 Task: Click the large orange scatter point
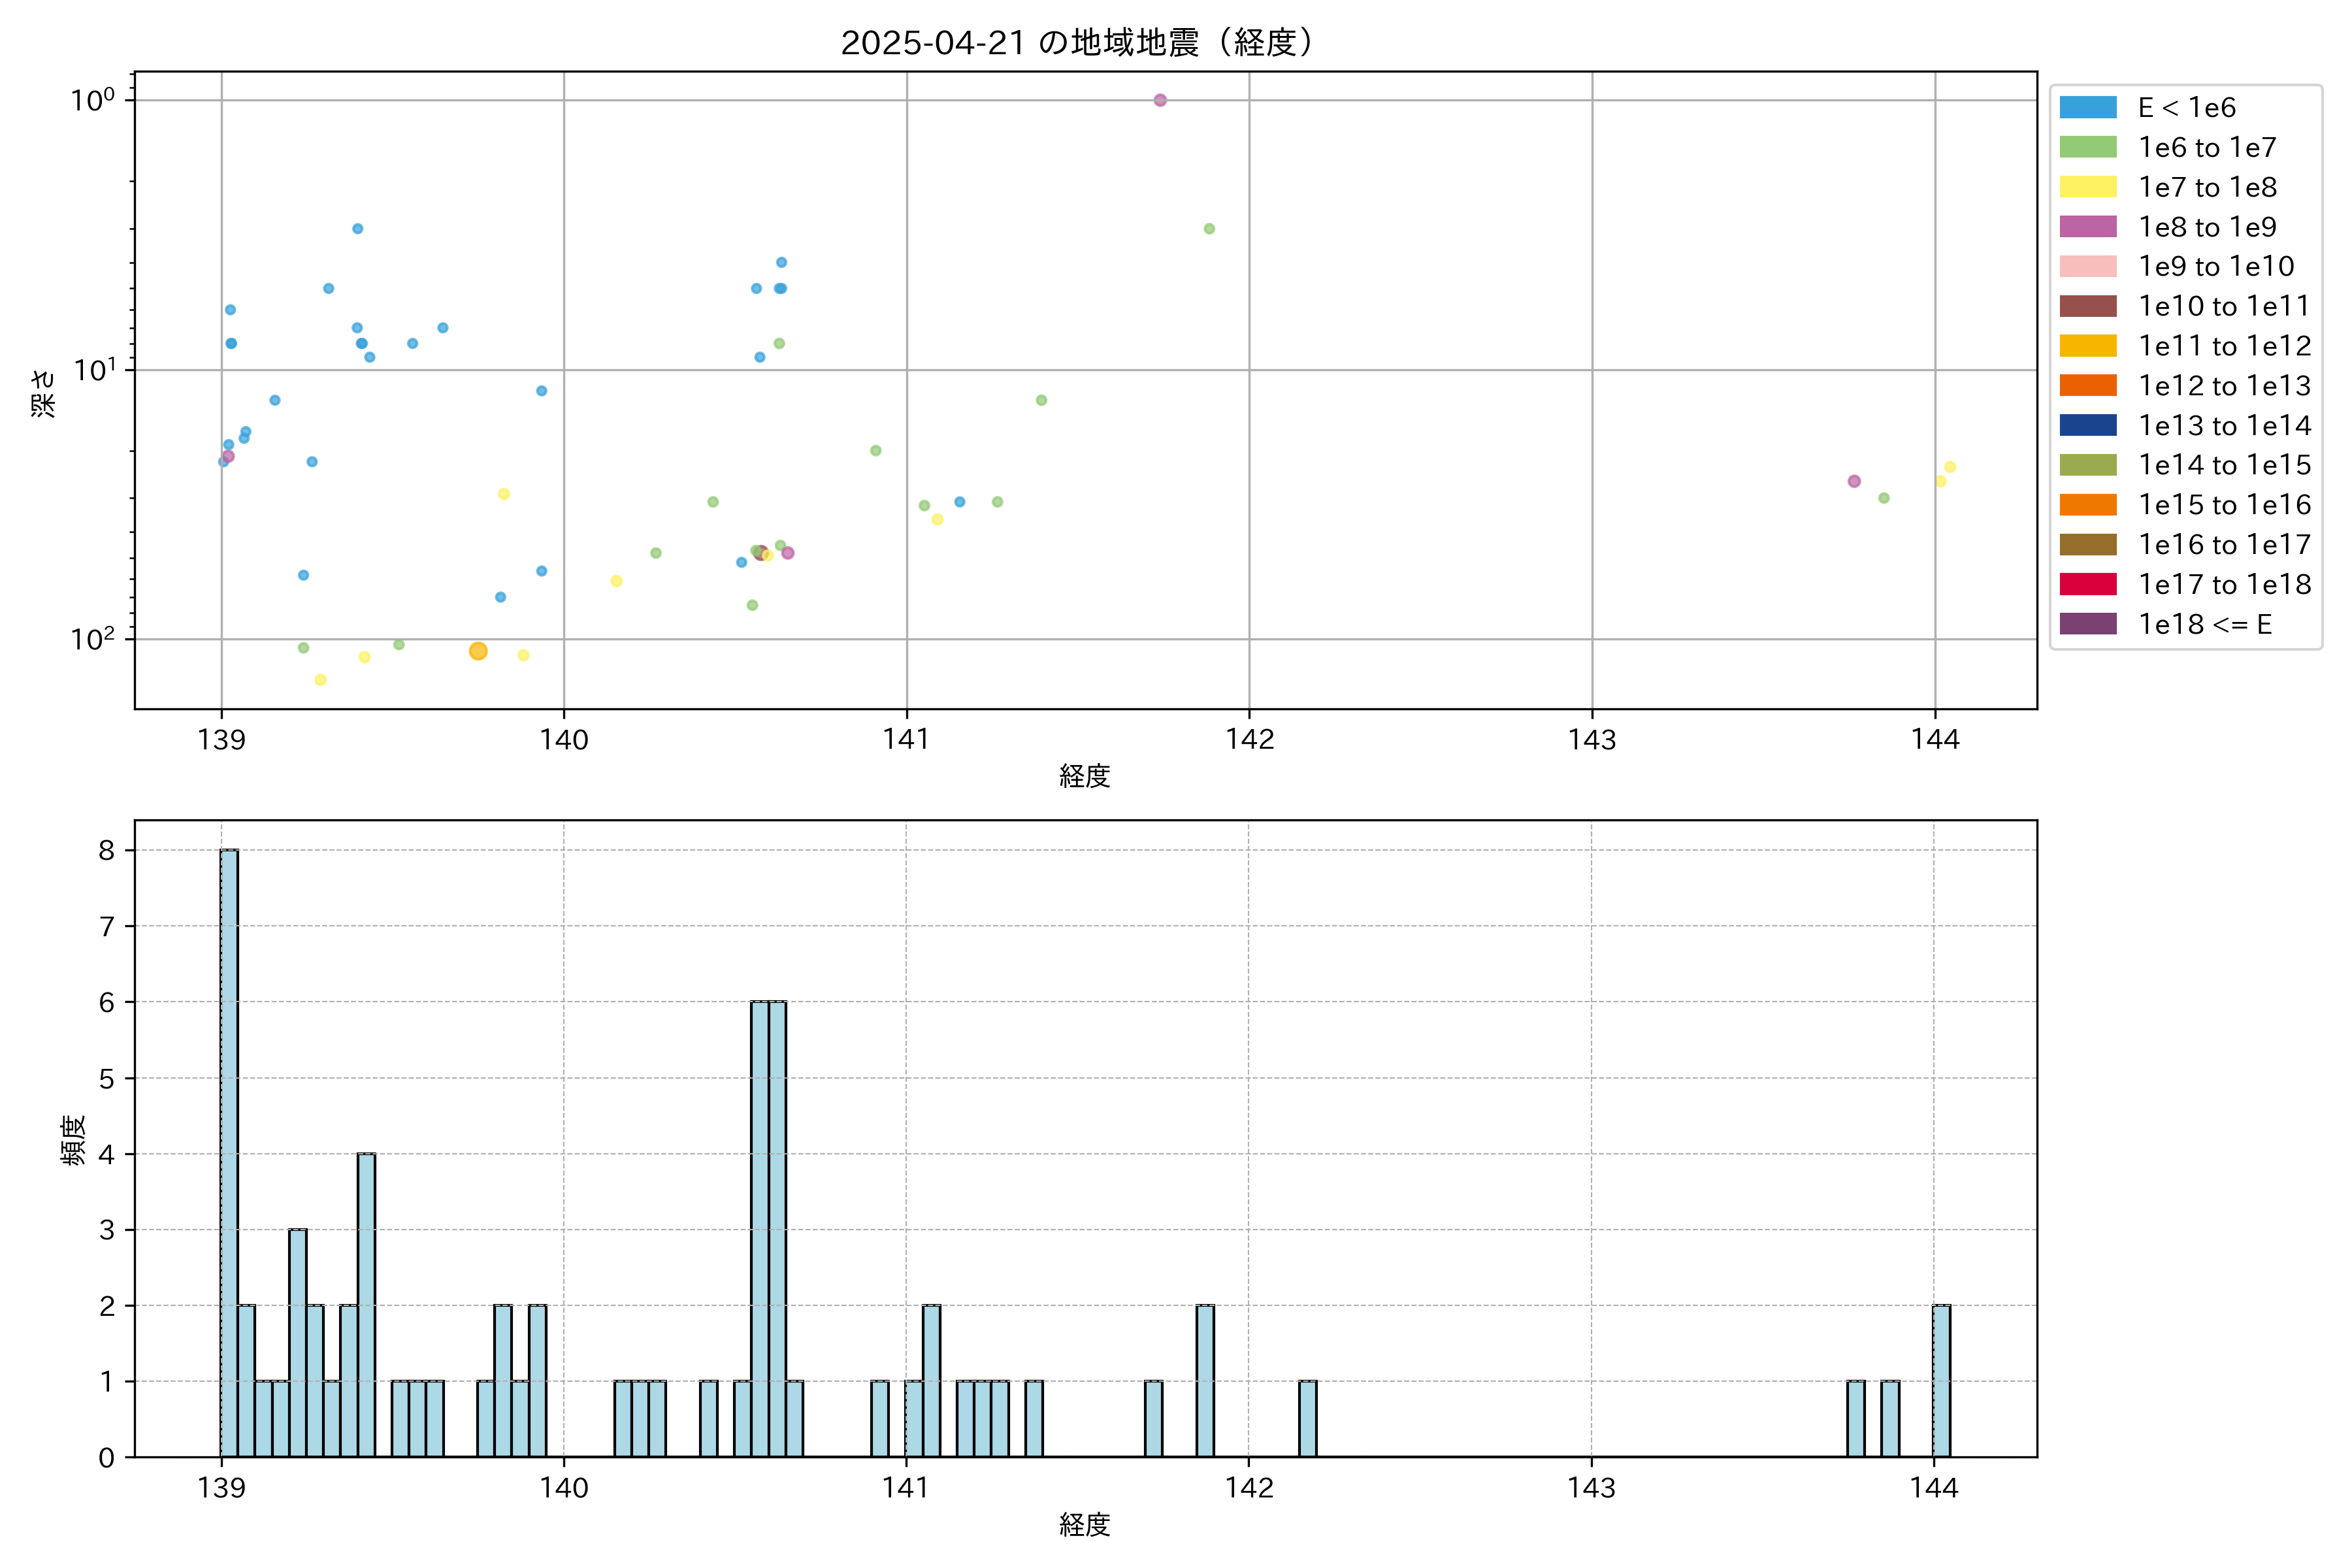pos(478,651)
